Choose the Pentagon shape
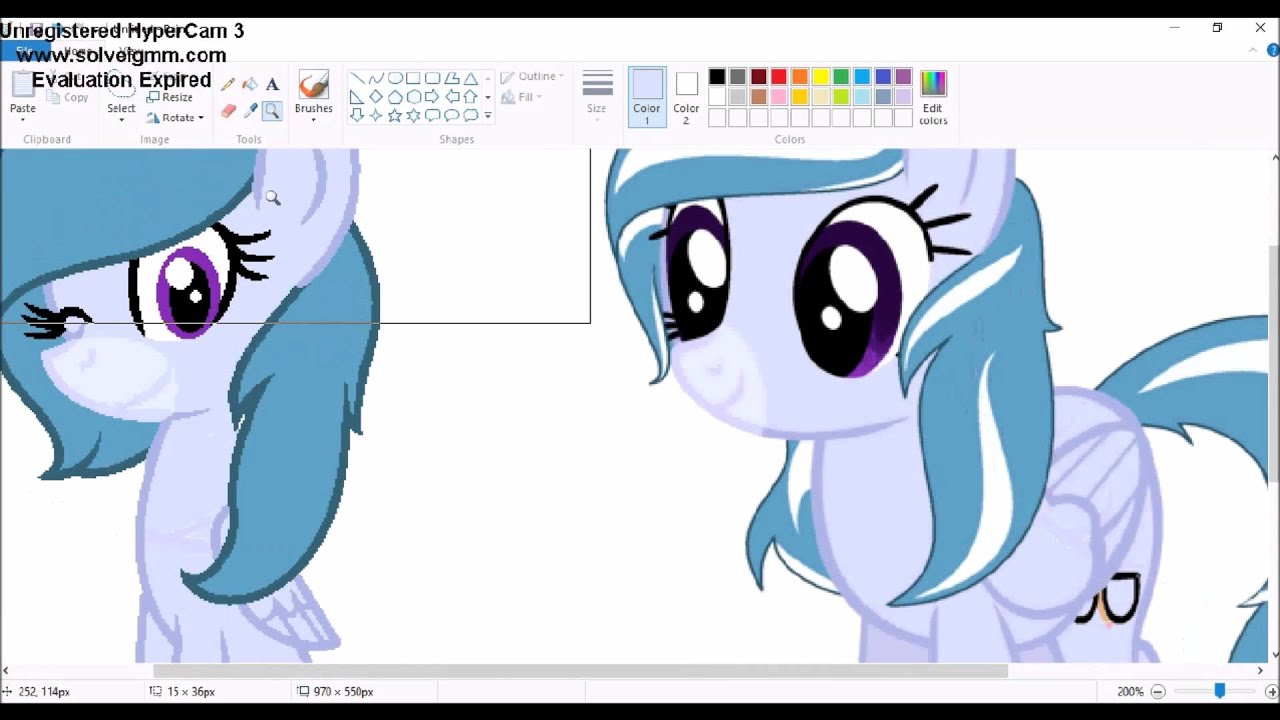1280x720 pixels. click(395, 97)
